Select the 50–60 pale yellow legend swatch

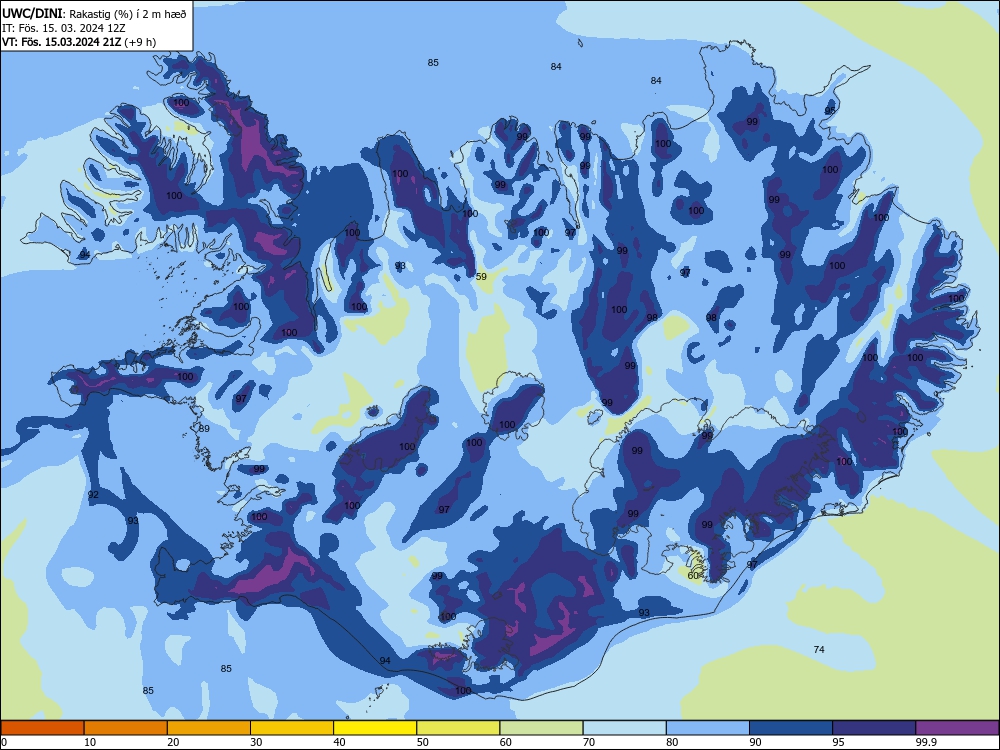(459, 728)
